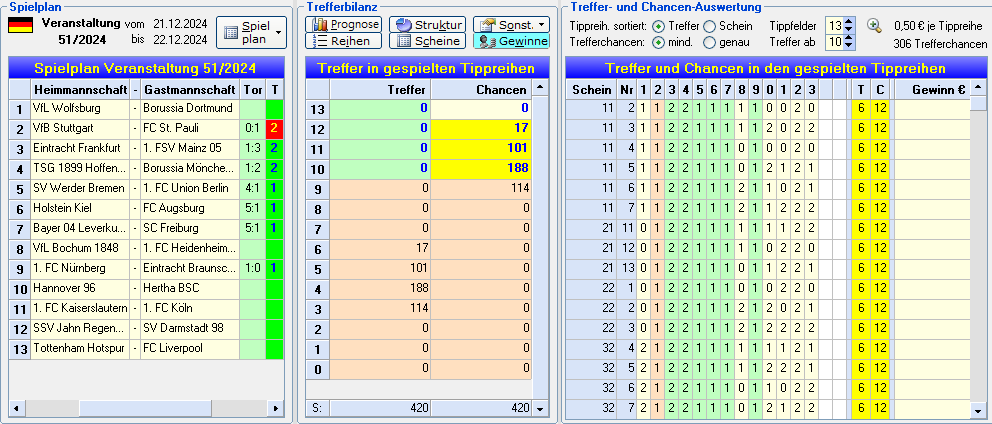Expand the Sonst. dropdown menu

point(511,25)
